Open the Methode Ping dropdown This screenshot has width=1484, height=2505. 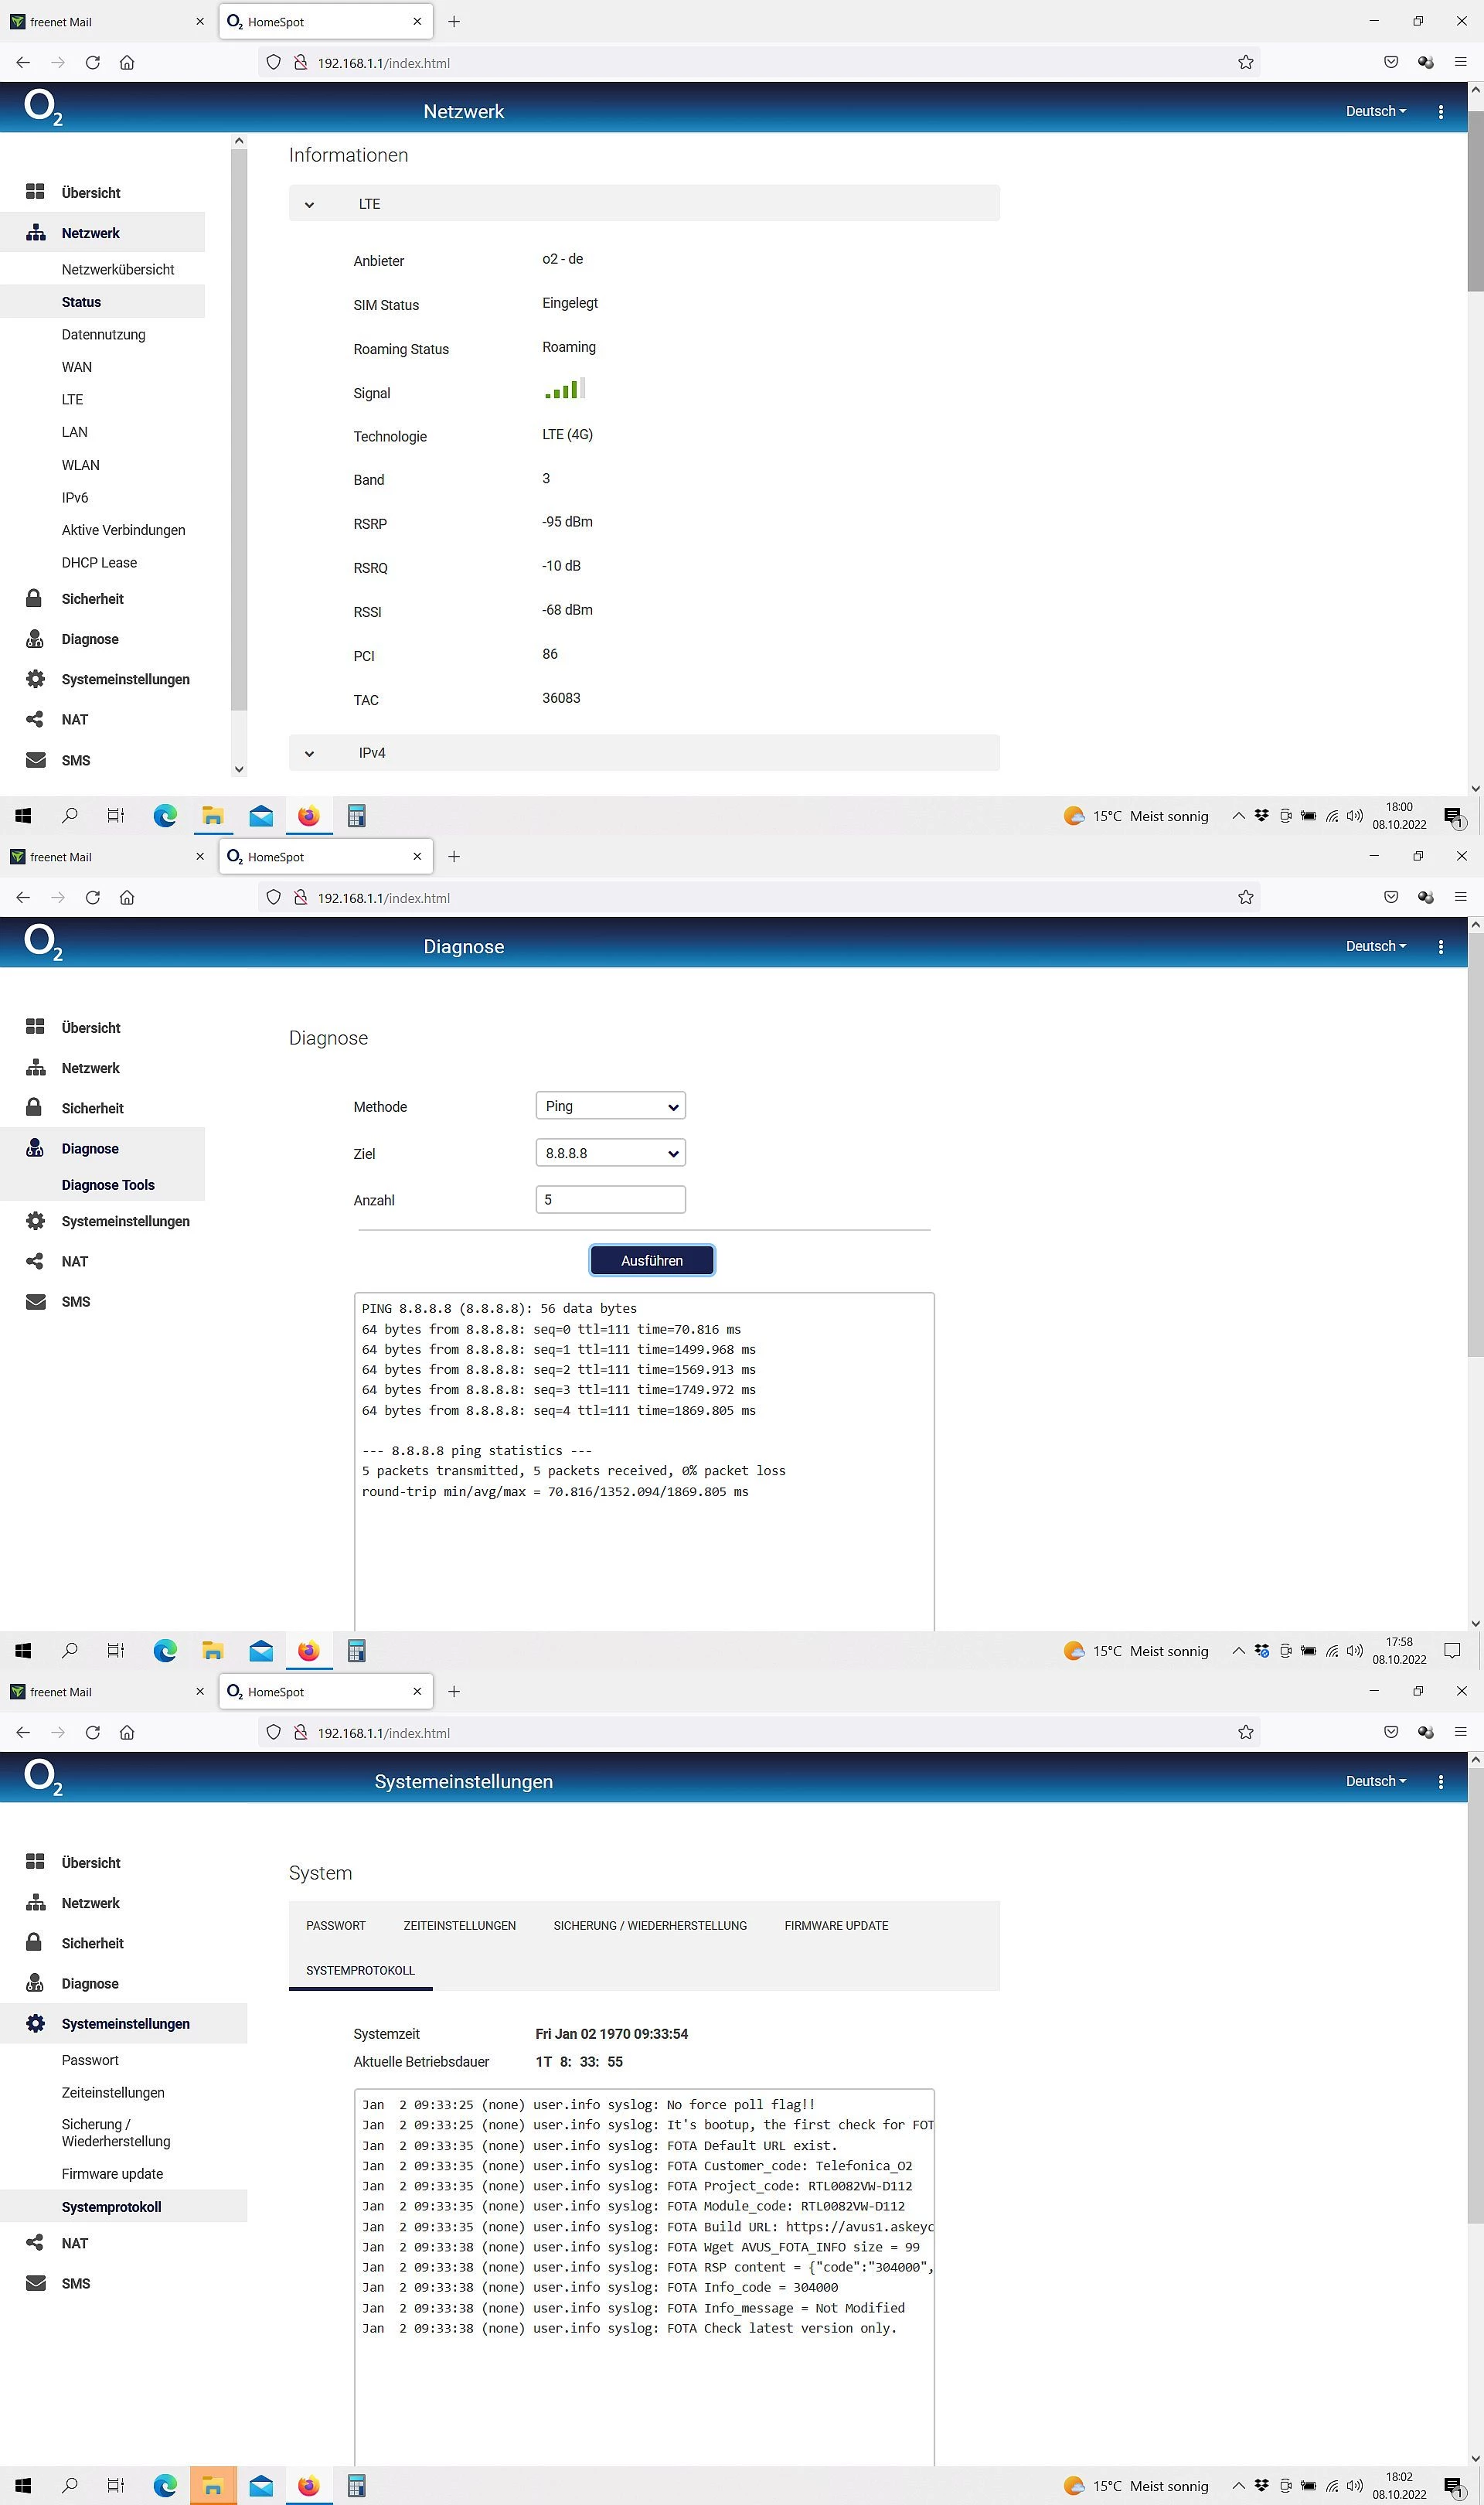pos(610,1106)
